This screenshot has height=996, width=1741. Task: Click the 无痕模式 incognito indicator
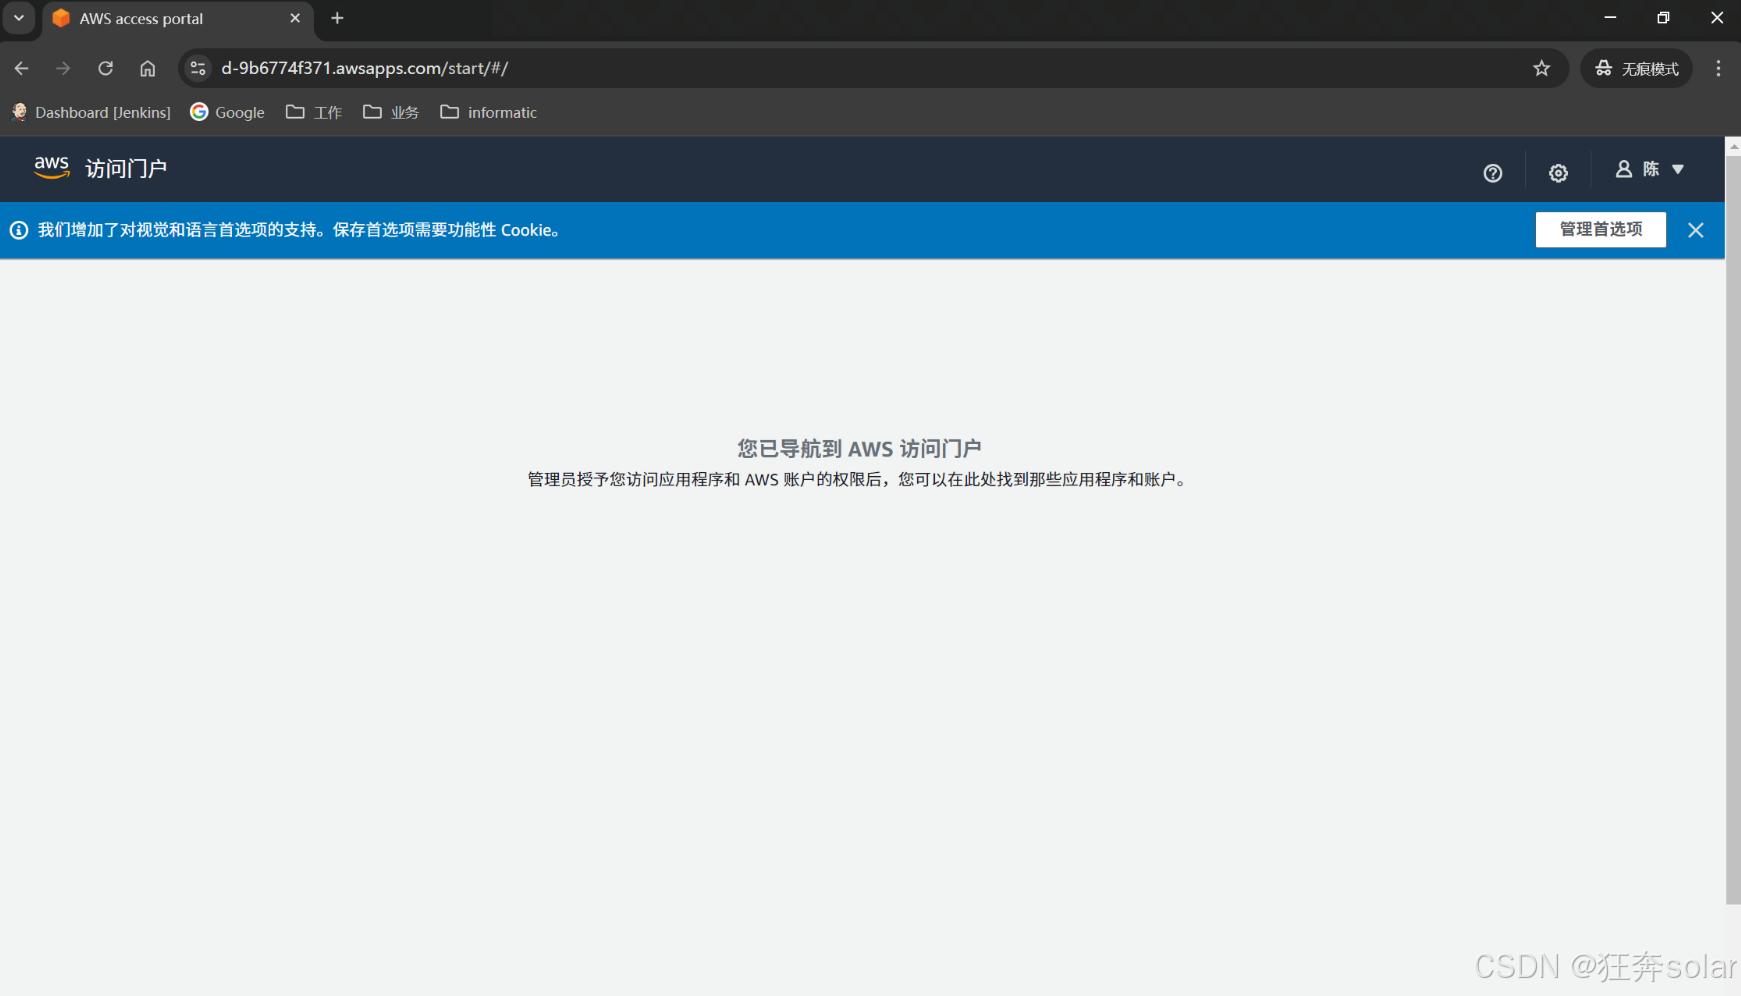(x=1636, y=68)
